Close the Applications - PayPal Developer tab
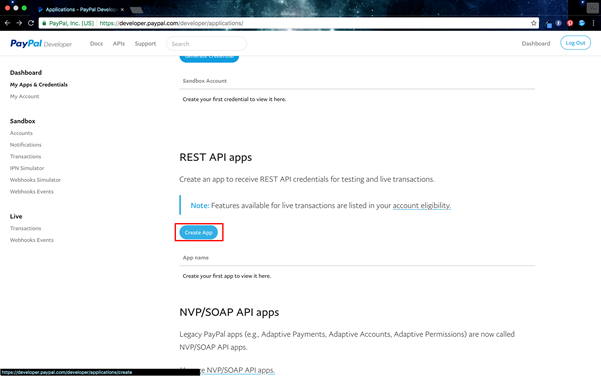This screenshot has height=376, width=601. coord(122,10)
